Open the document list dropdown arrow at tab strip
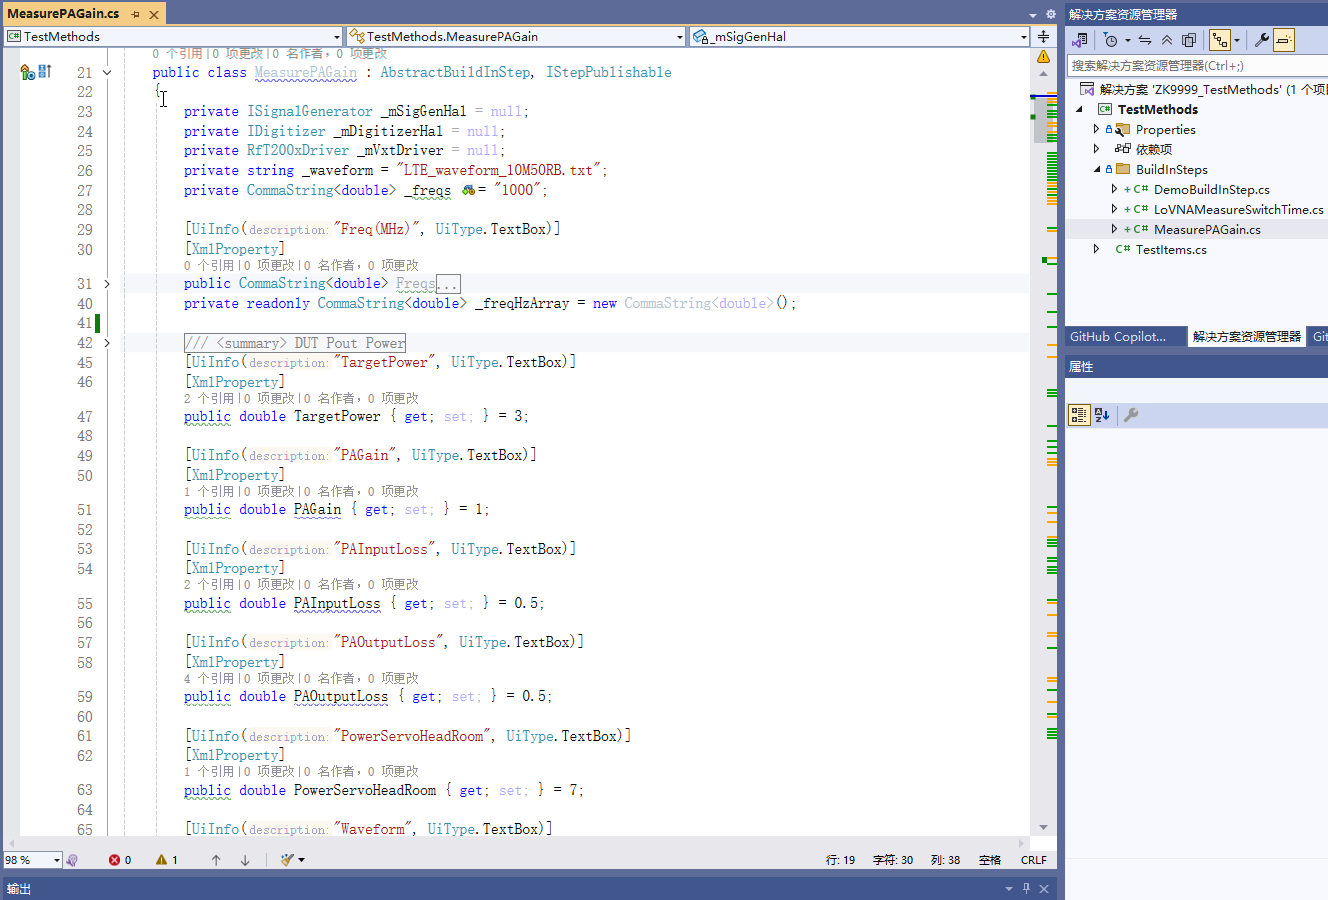This screenshot has width=1328, height=900. click(x=1033, y=15)
